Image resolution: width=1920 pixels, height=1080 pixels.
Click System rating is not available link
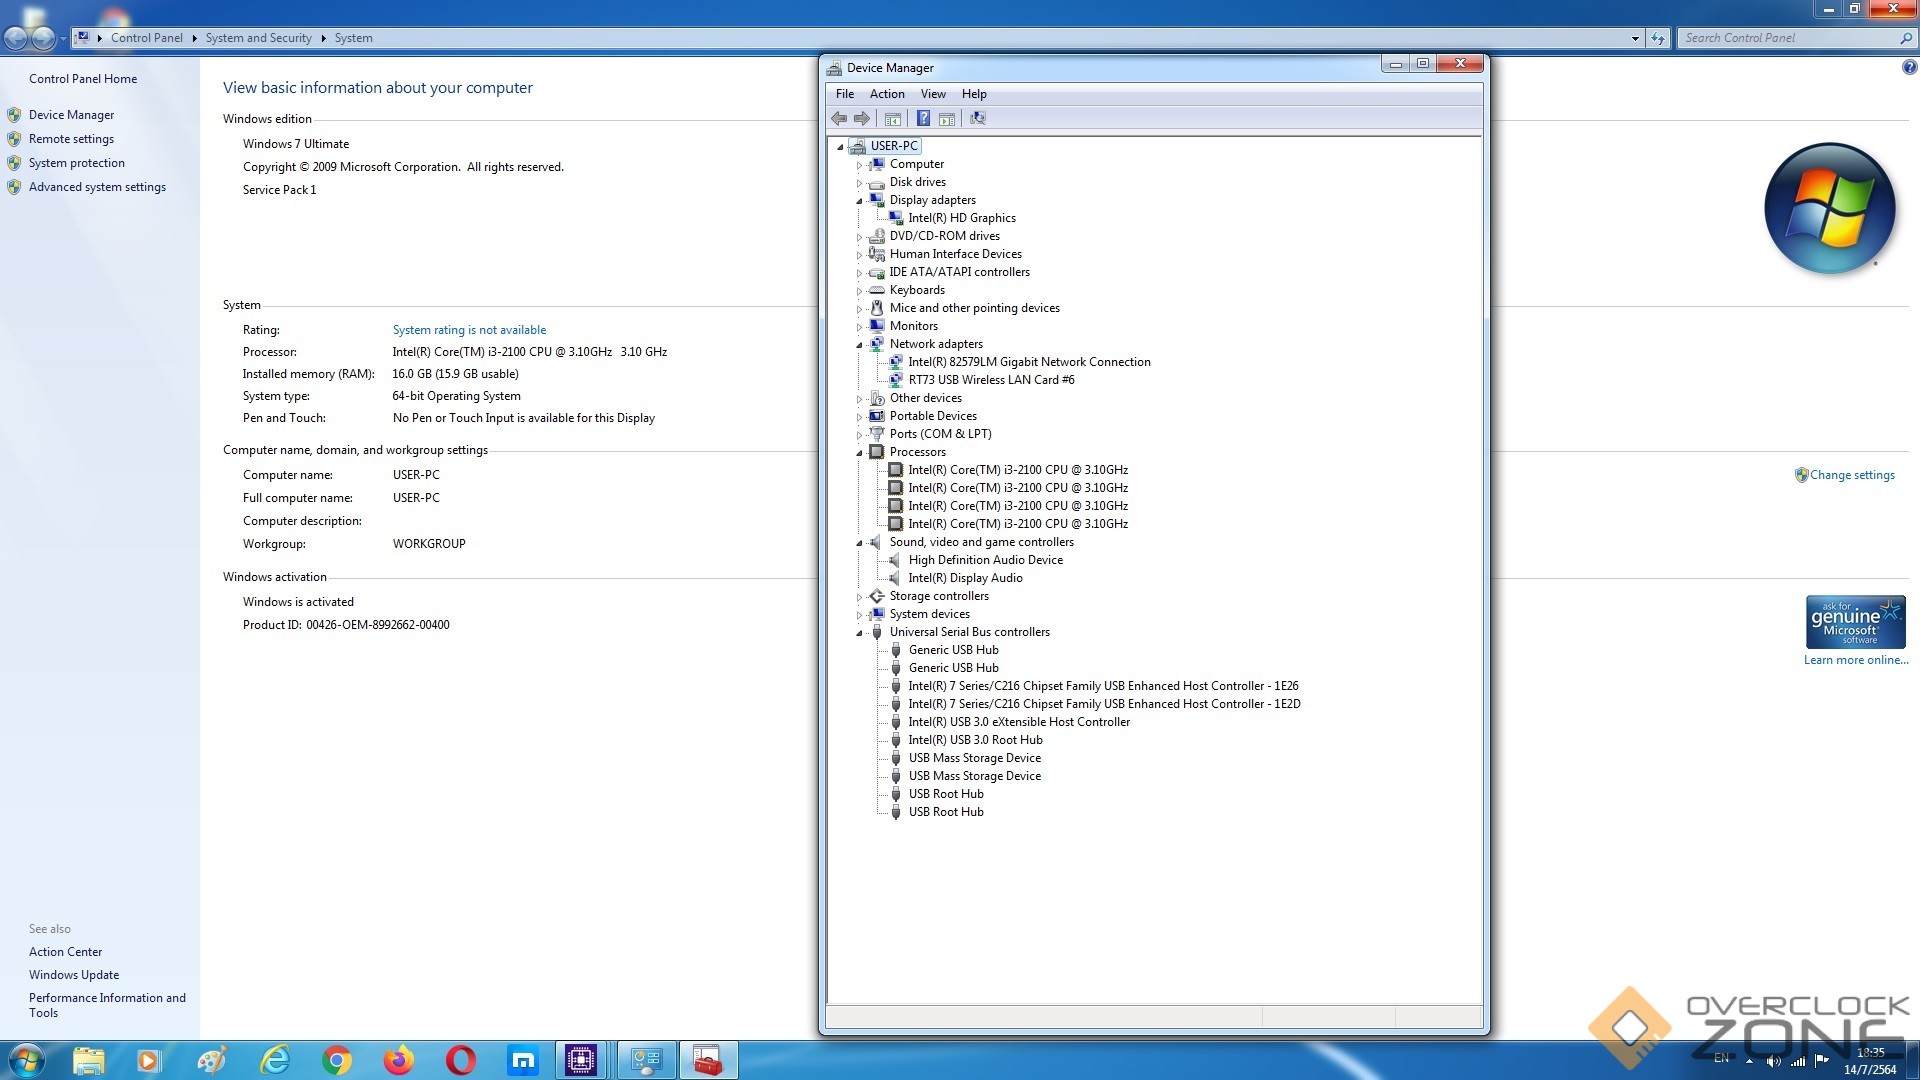(469, 330)
